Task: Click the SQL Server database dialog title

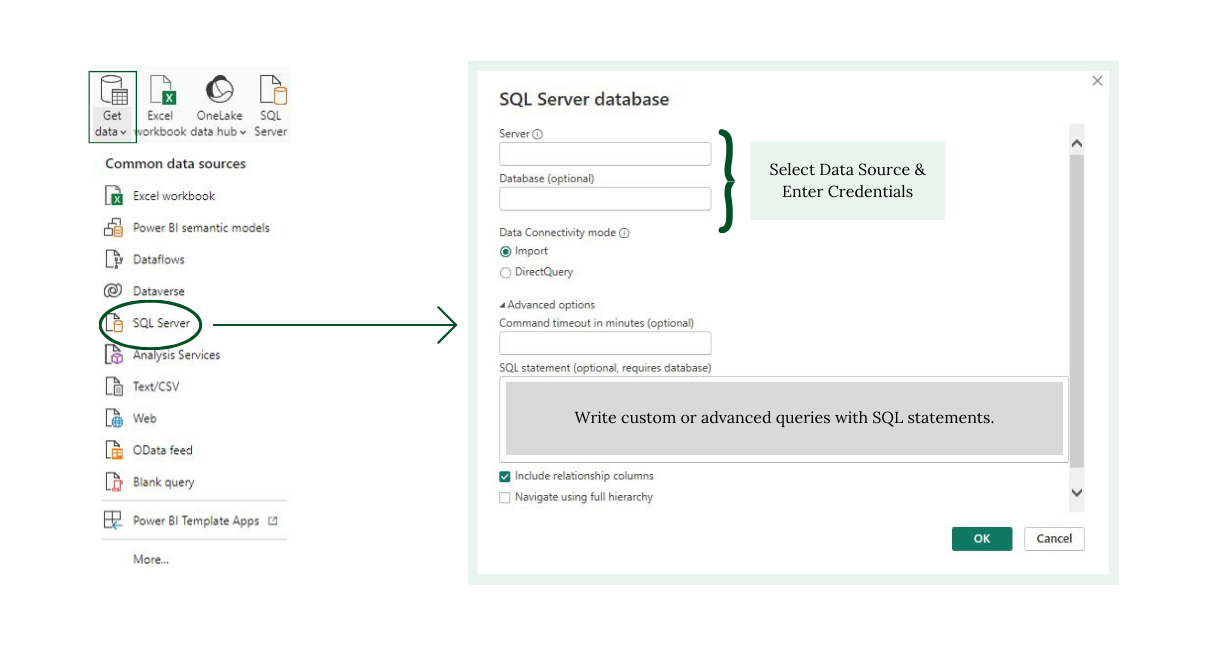Action: point(584,99)
